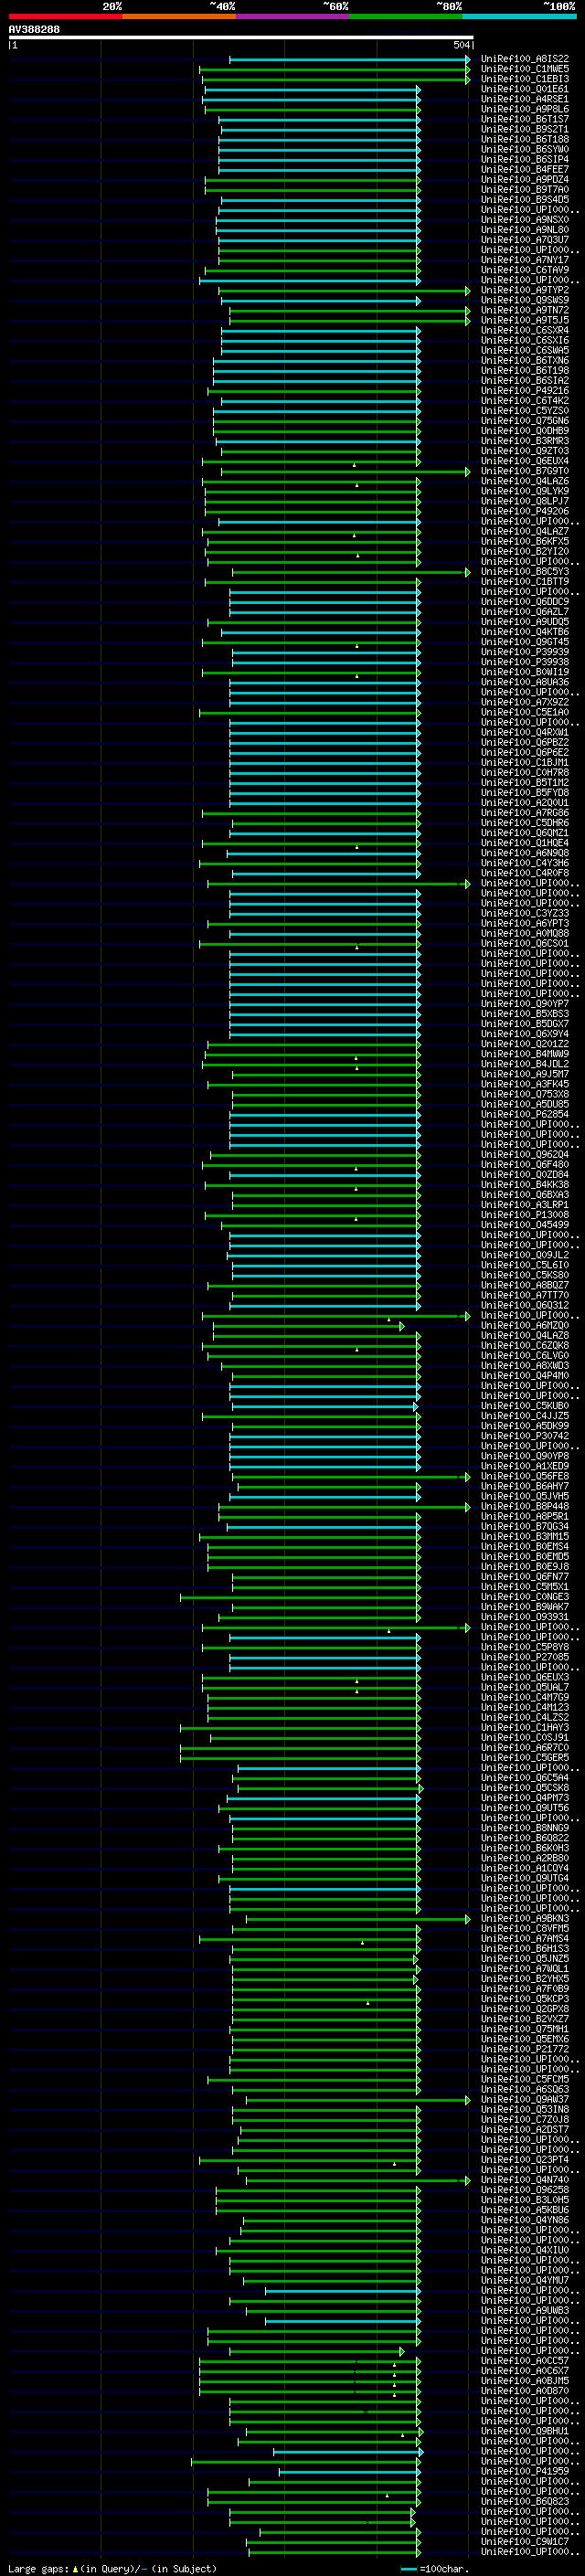
Task: Click the white query sequence bar
Action: pyautogui.click(x=241, y=38)
